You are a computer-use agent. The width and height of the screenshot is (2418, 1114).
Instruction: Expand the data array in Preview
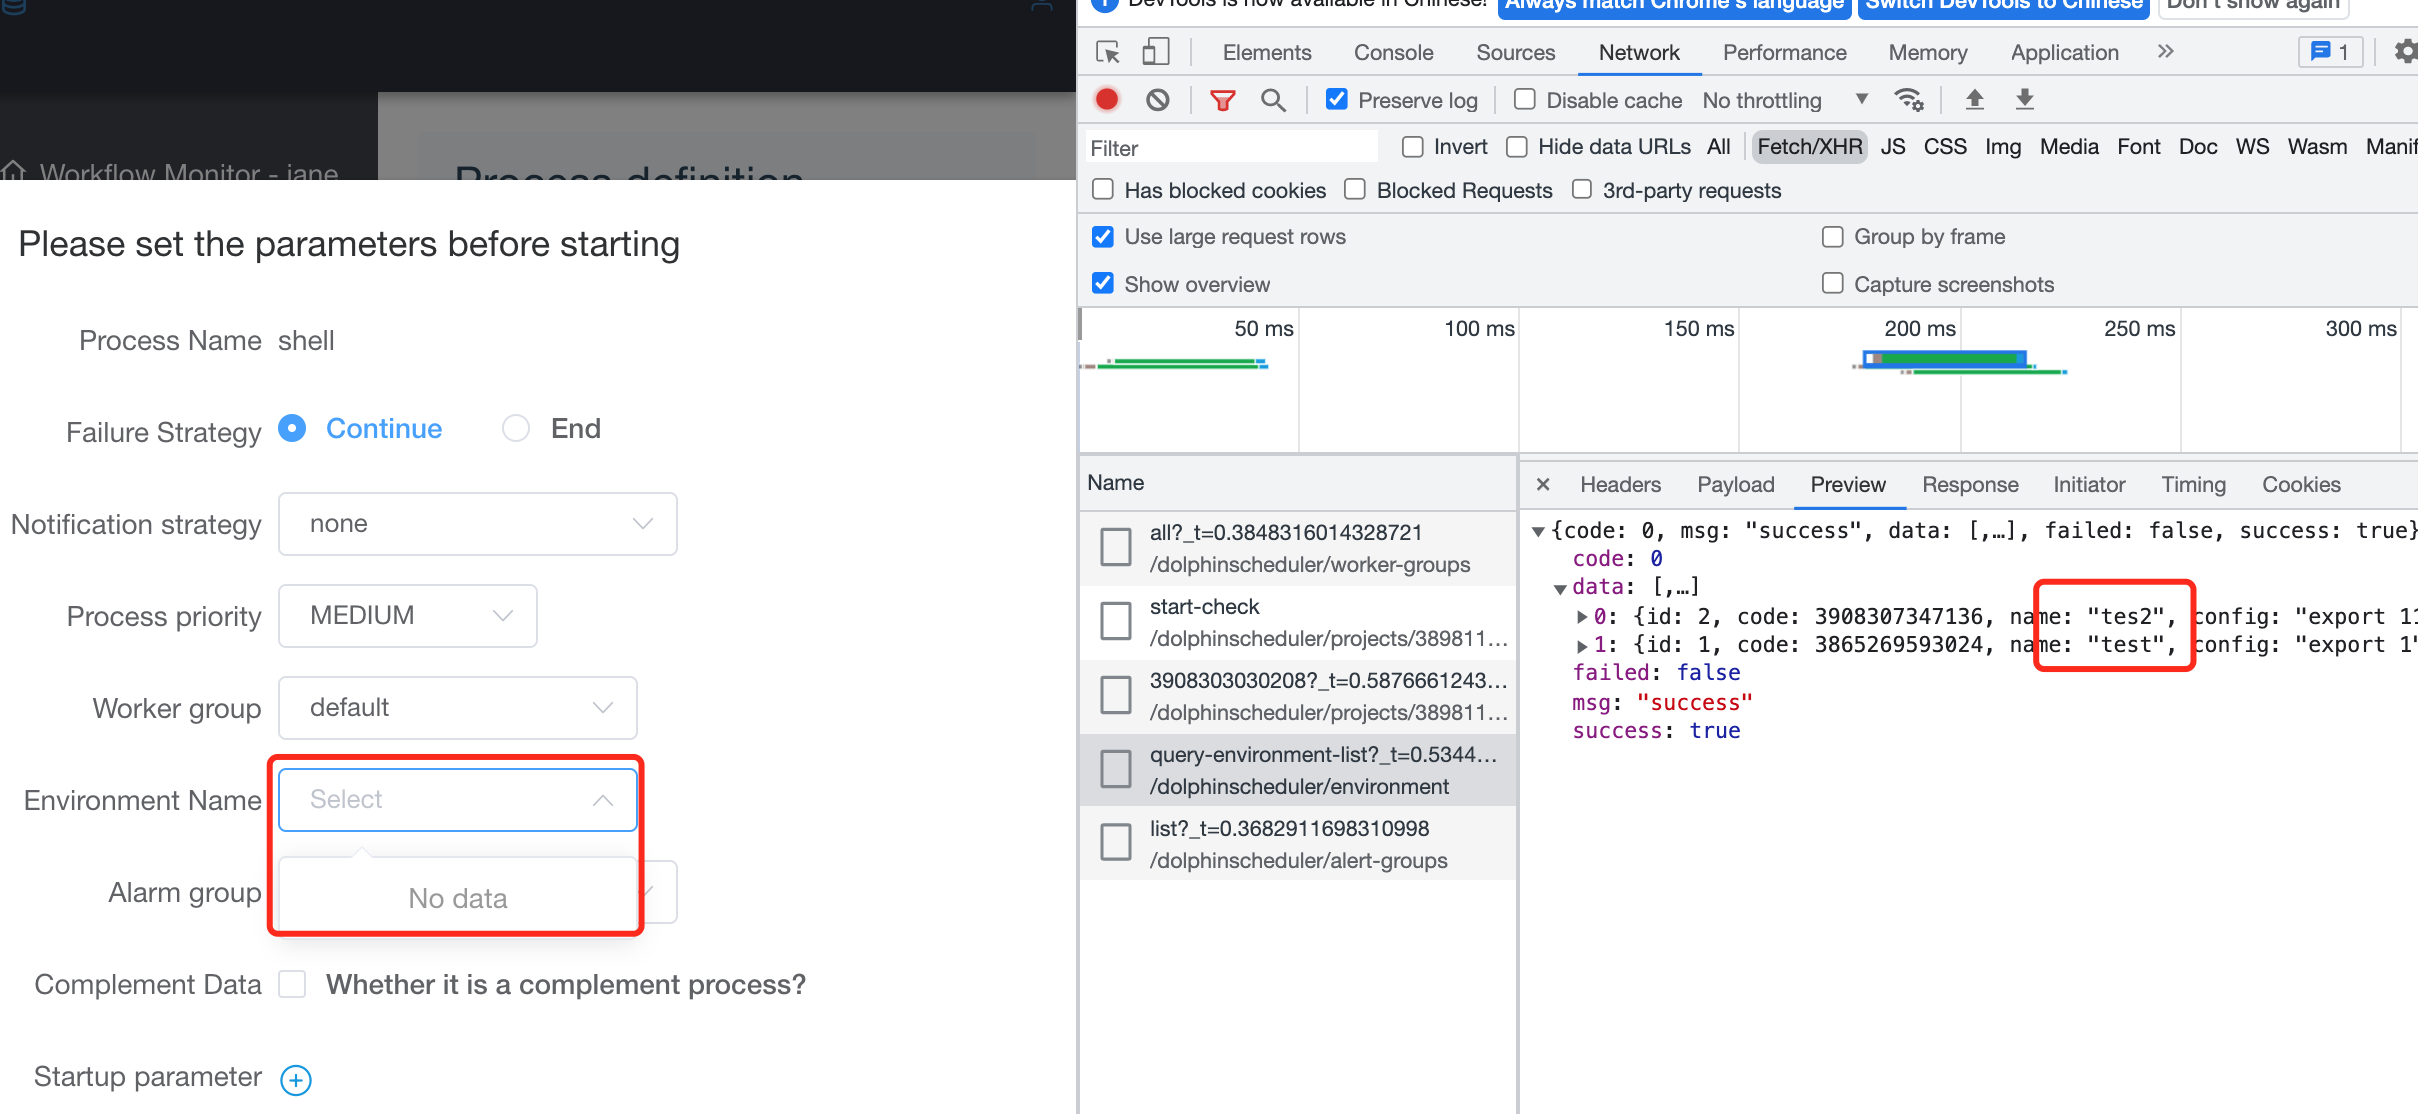1562,587
